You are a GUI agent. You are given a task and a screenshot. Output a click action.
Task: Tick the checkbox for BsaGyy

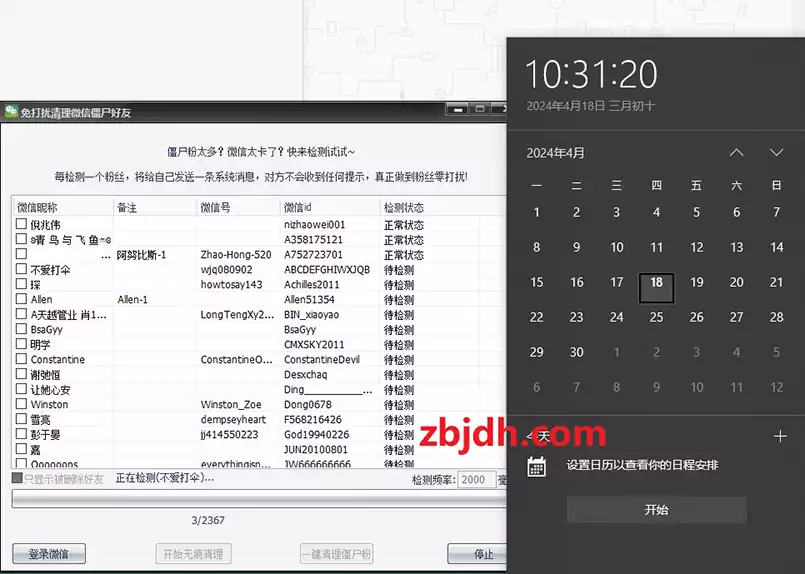pos(21,329)
